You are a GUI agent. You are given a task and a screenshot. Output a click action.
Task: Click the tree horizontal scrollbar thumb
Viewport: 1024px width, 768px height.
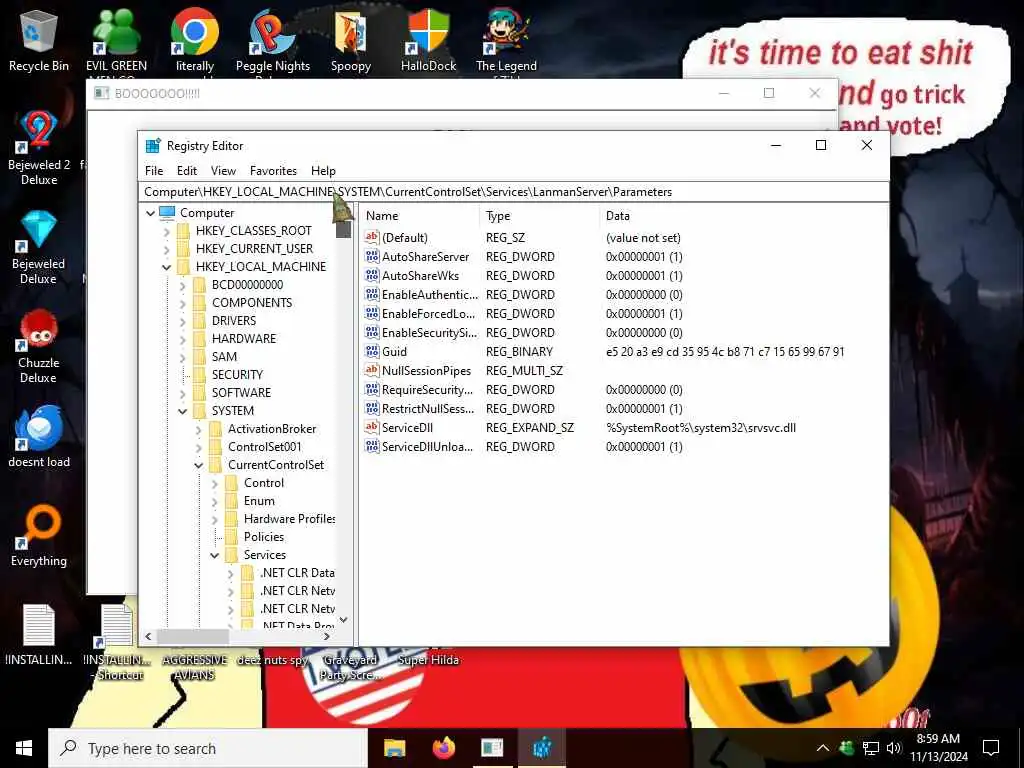pos(193,636)
